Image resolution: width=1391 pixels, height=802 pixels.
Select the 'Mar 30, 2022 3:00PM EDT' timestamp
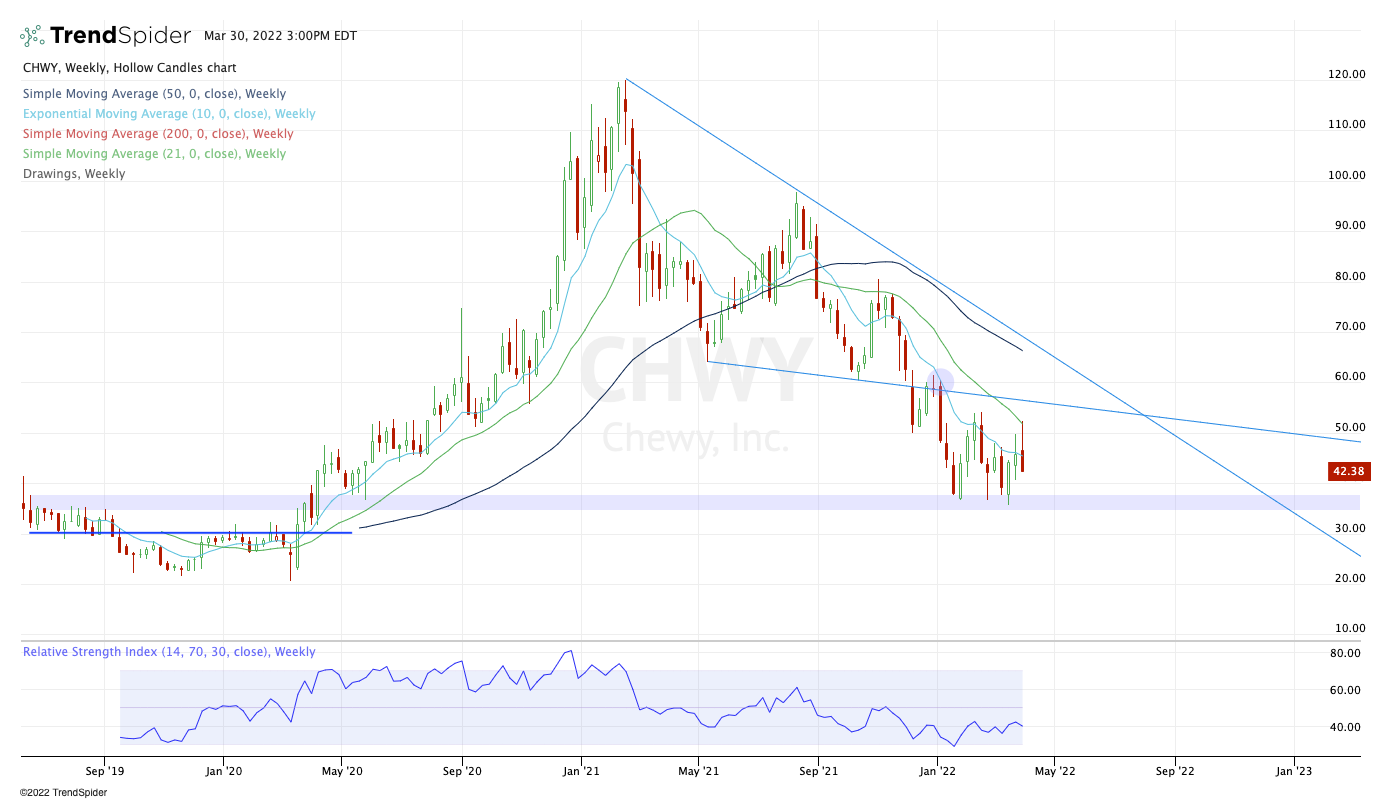280,36
